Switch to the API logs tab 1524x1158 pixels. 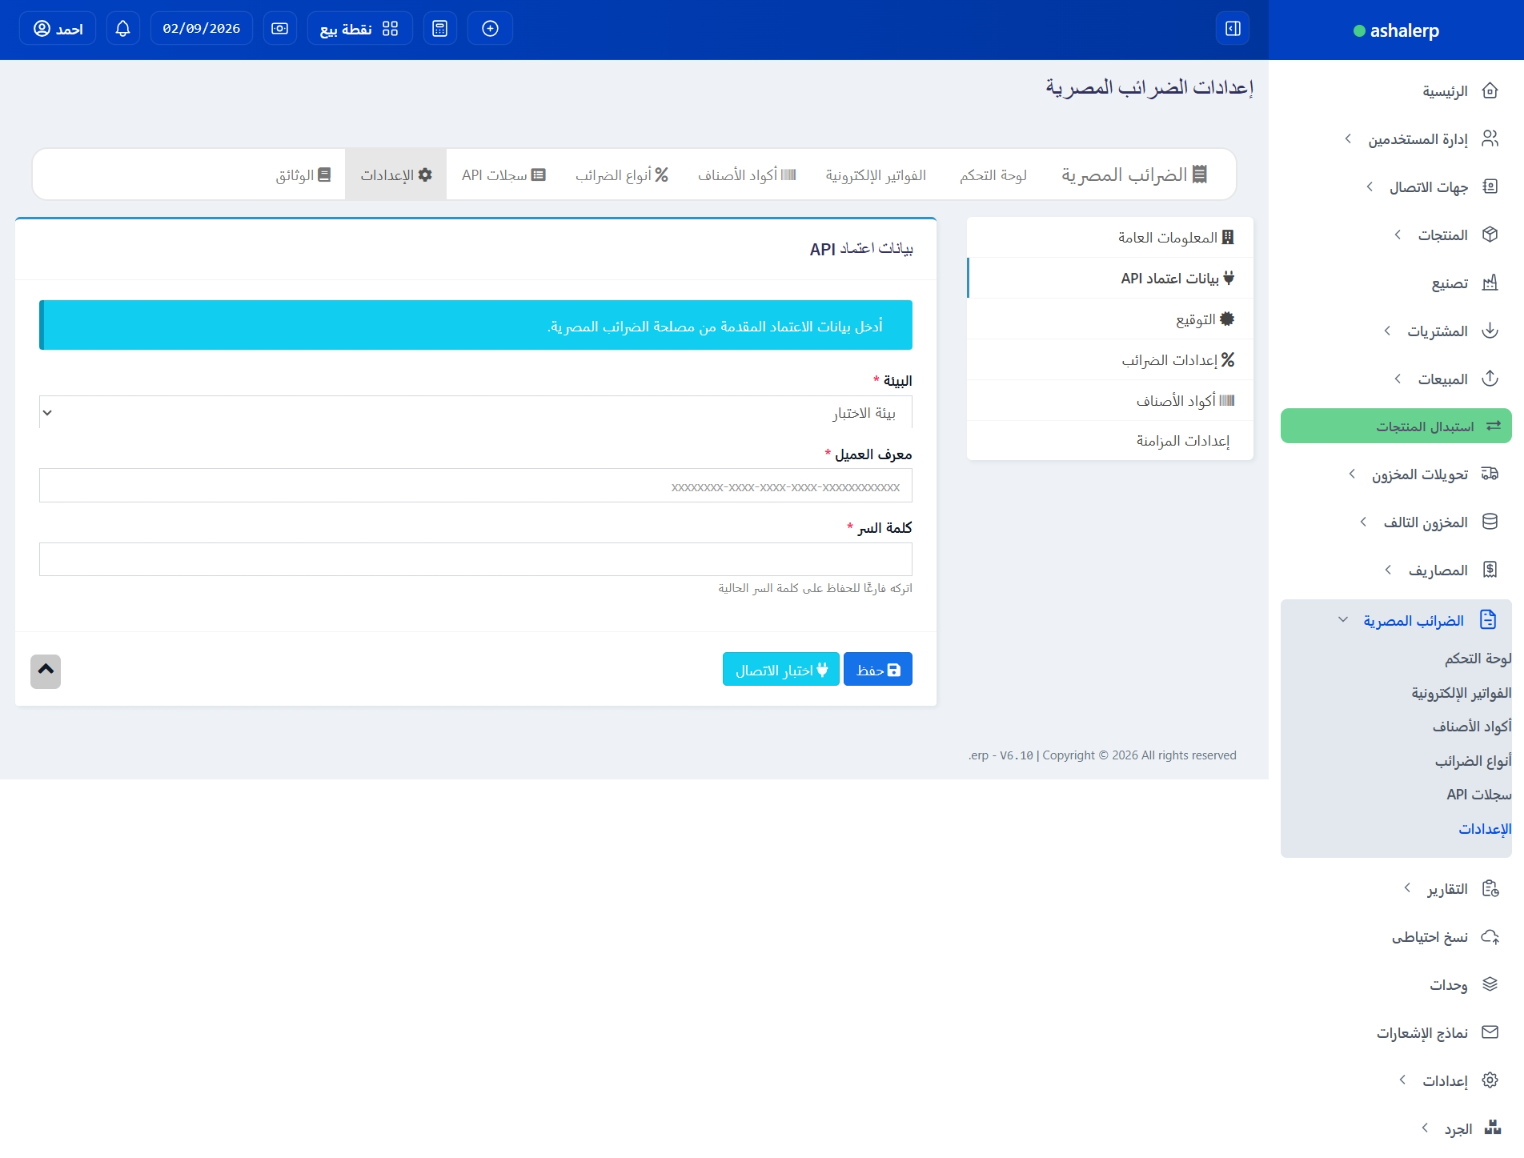tap(503, 175)
